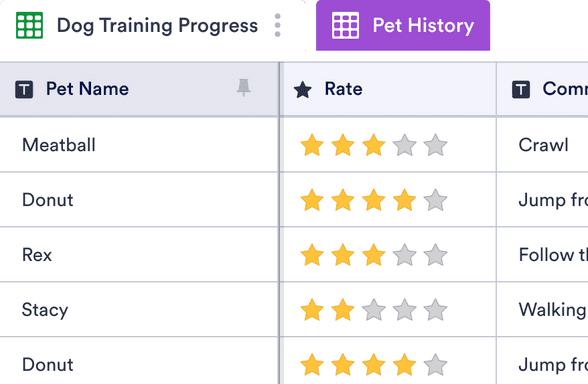Select the Rex pet name cell
The height and width of the screenshot is (384, 588).
point(139,255)
